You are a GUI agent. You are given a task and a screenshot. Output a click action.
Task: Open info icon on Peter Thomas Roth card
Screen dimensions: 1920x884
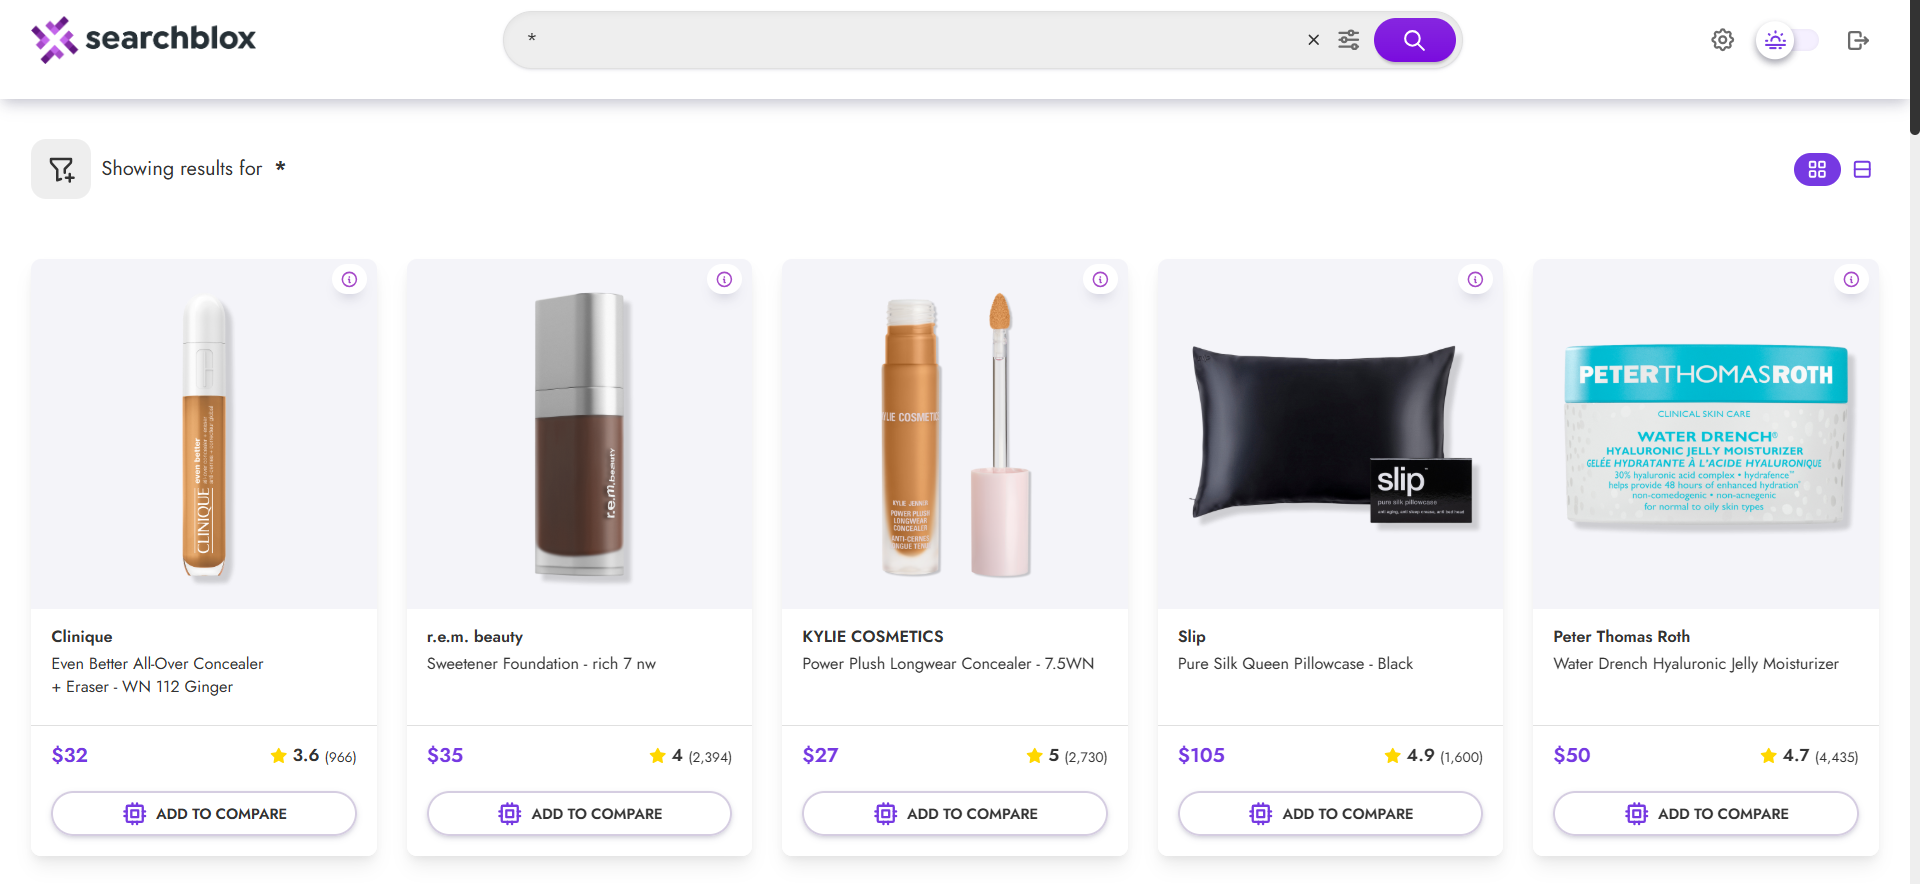1851,279
